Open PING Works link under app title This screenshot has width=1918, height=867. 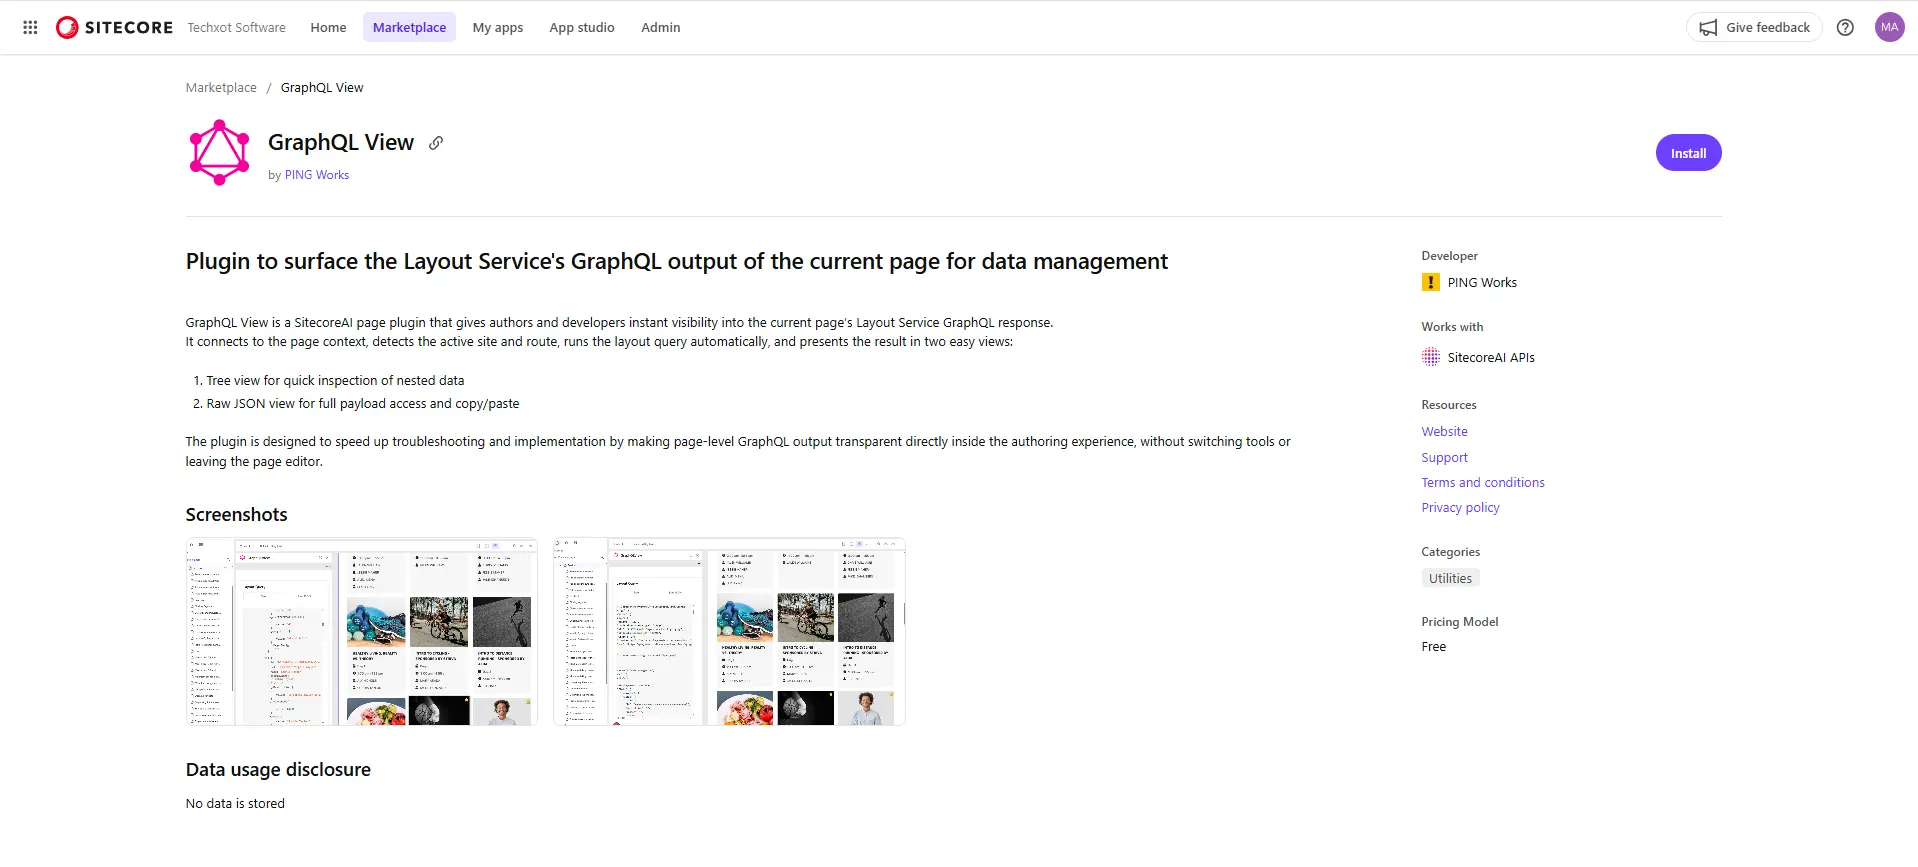pyautogui.click(x=317, y=175)
